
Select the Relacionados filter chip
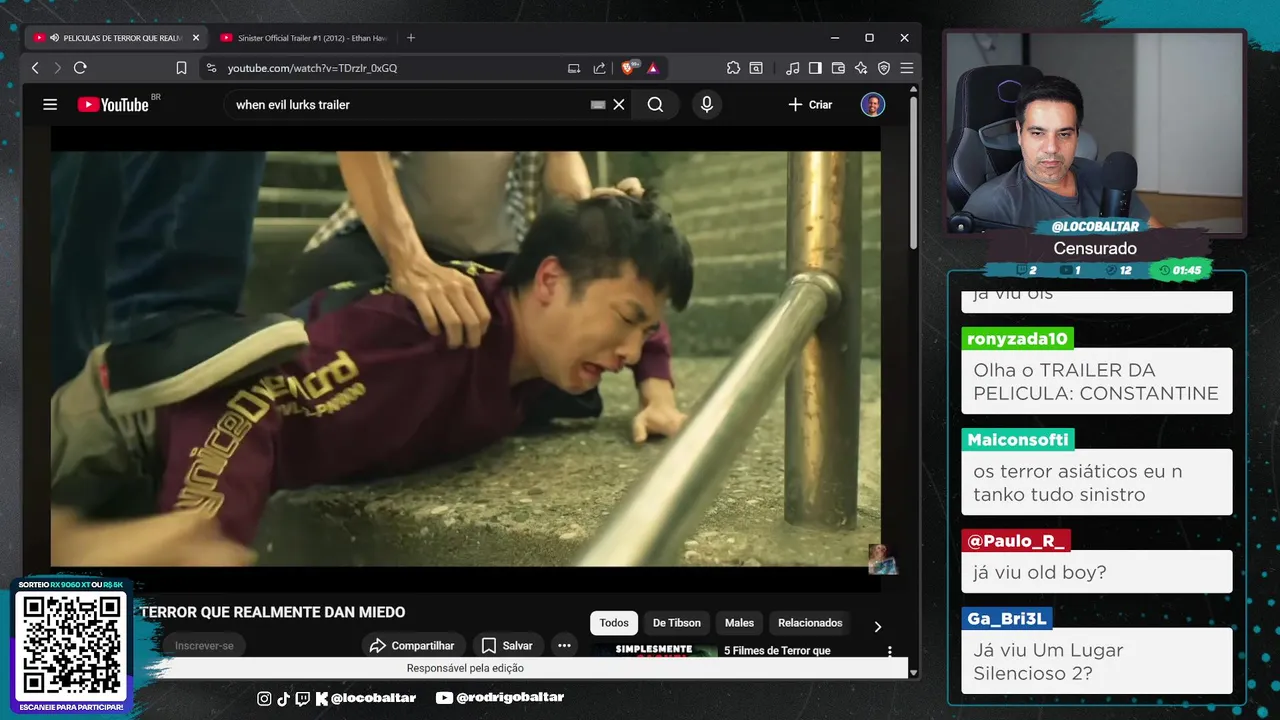[x=810, y=623]
